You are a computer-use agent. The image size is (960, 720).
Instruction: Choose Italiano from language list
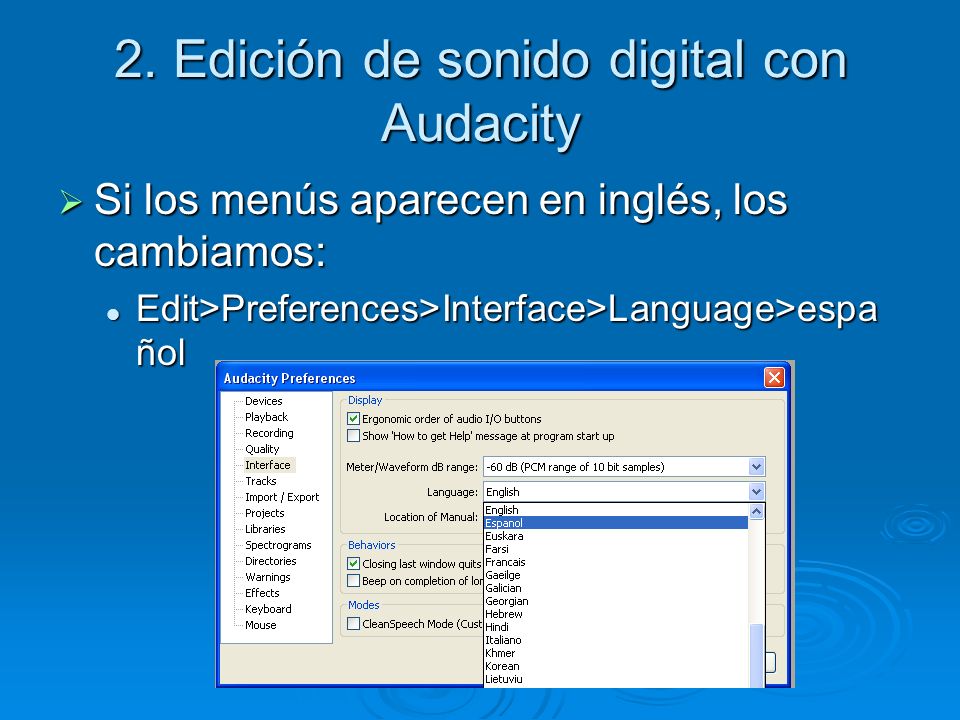coord(616,640)
